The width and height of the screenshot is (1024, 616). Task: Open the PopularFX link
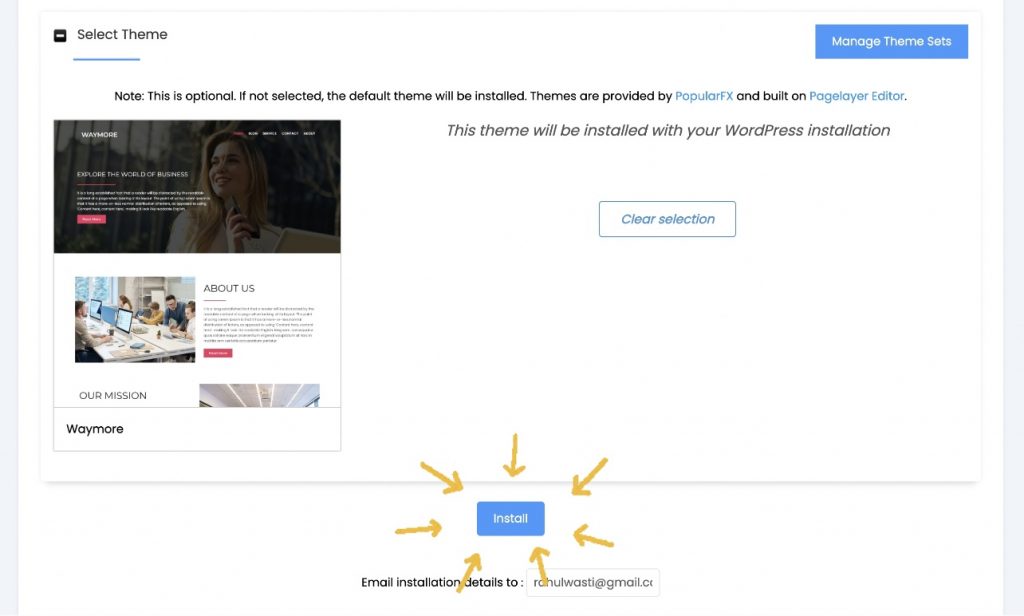(x=704, y=96)
